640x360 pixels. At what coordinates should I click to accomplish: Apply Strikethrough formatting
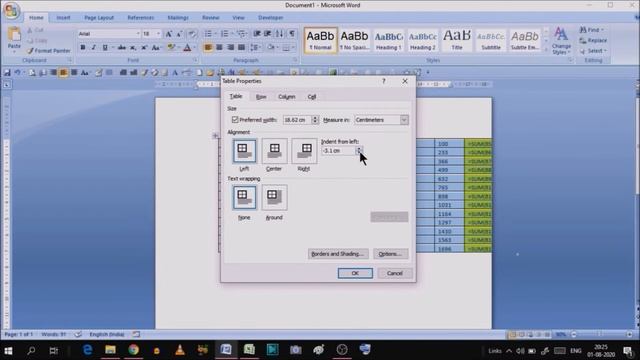click(x=122, y=48)
